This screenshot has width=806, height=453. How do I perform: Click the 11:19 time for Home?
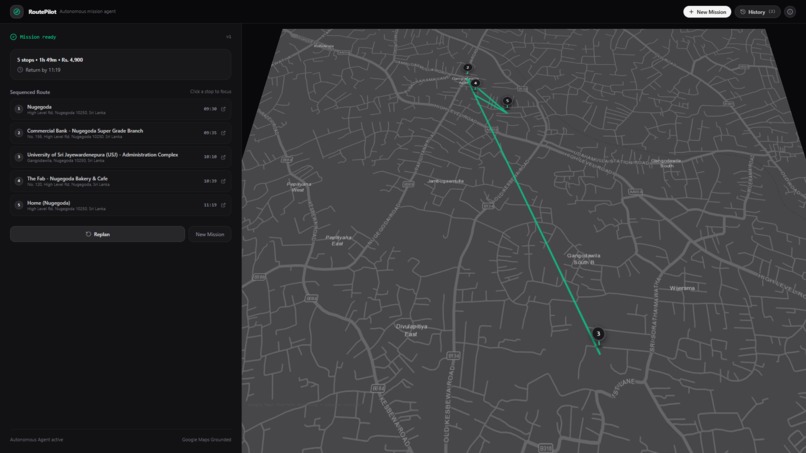coord(210,205)
